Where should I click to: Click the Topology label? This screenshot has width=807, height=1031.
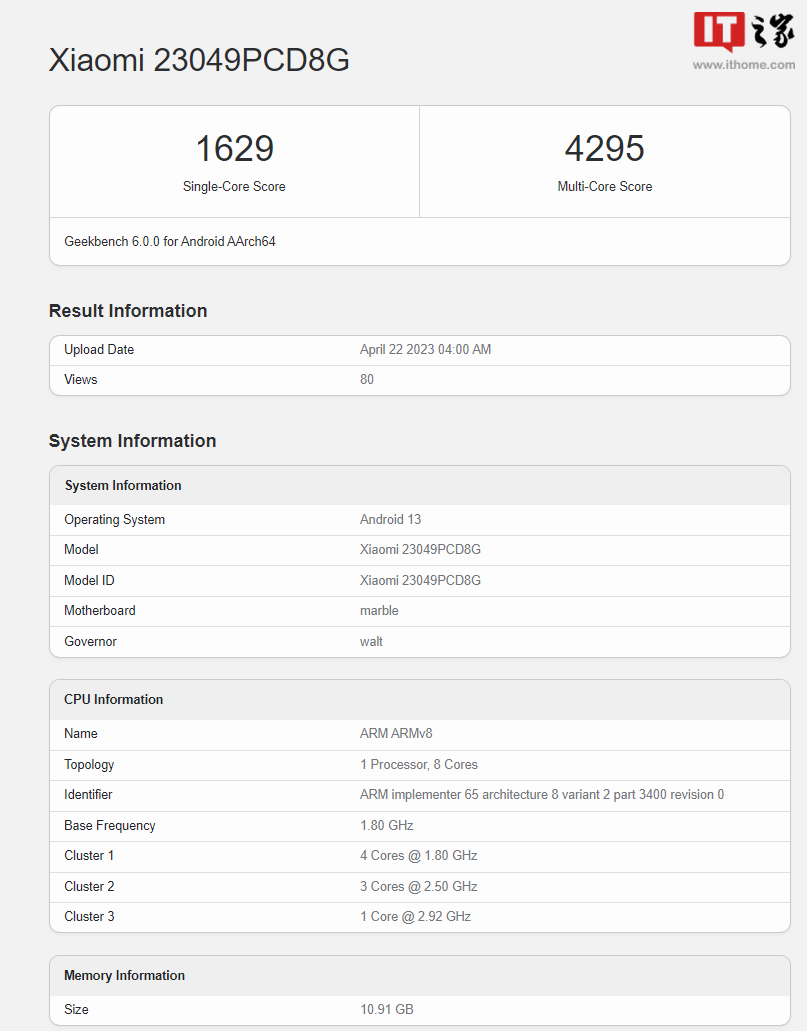(x=89, y=765)
